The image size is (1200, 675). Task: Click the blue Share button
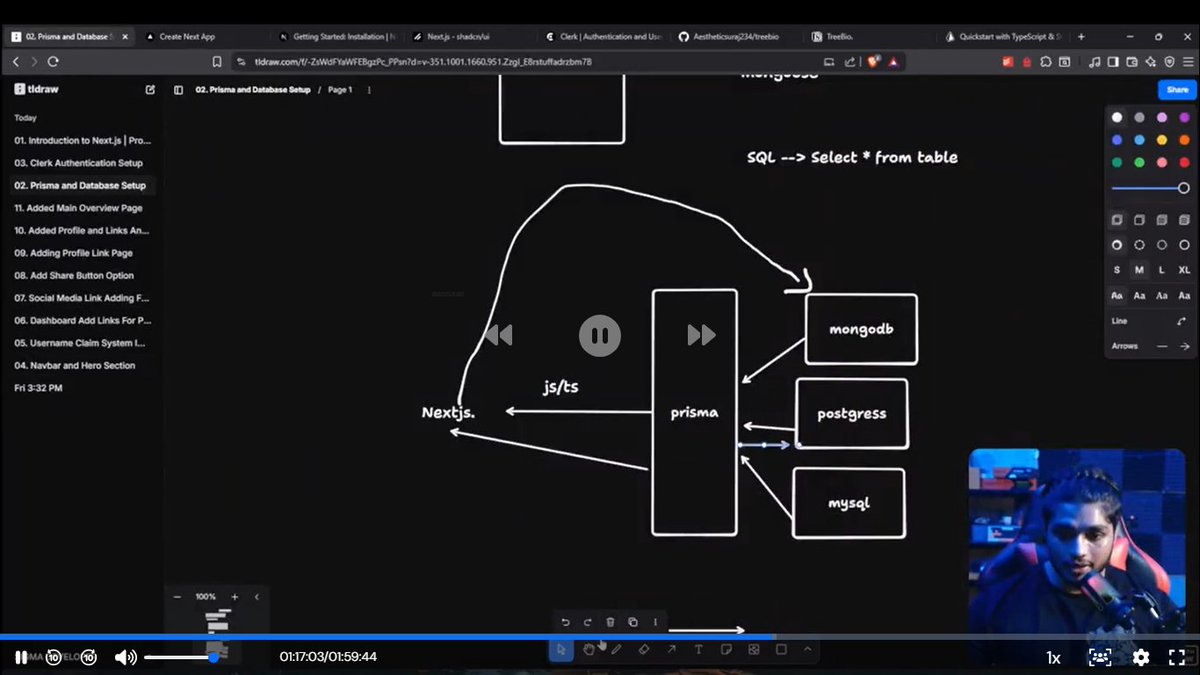(1176, 90)
